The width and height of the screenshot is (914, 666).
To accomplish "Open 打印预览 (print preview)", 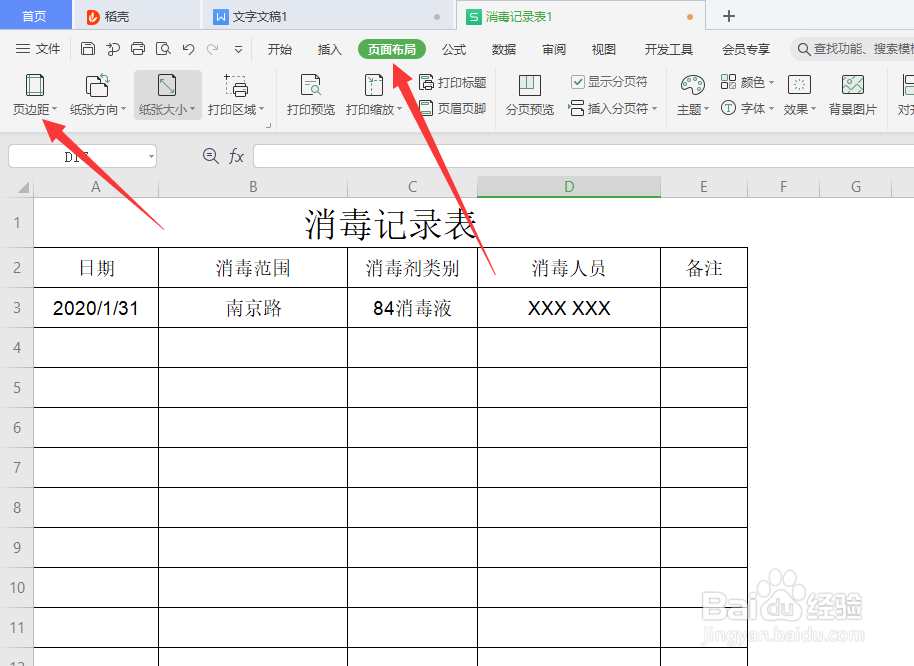I will point(310,95).
